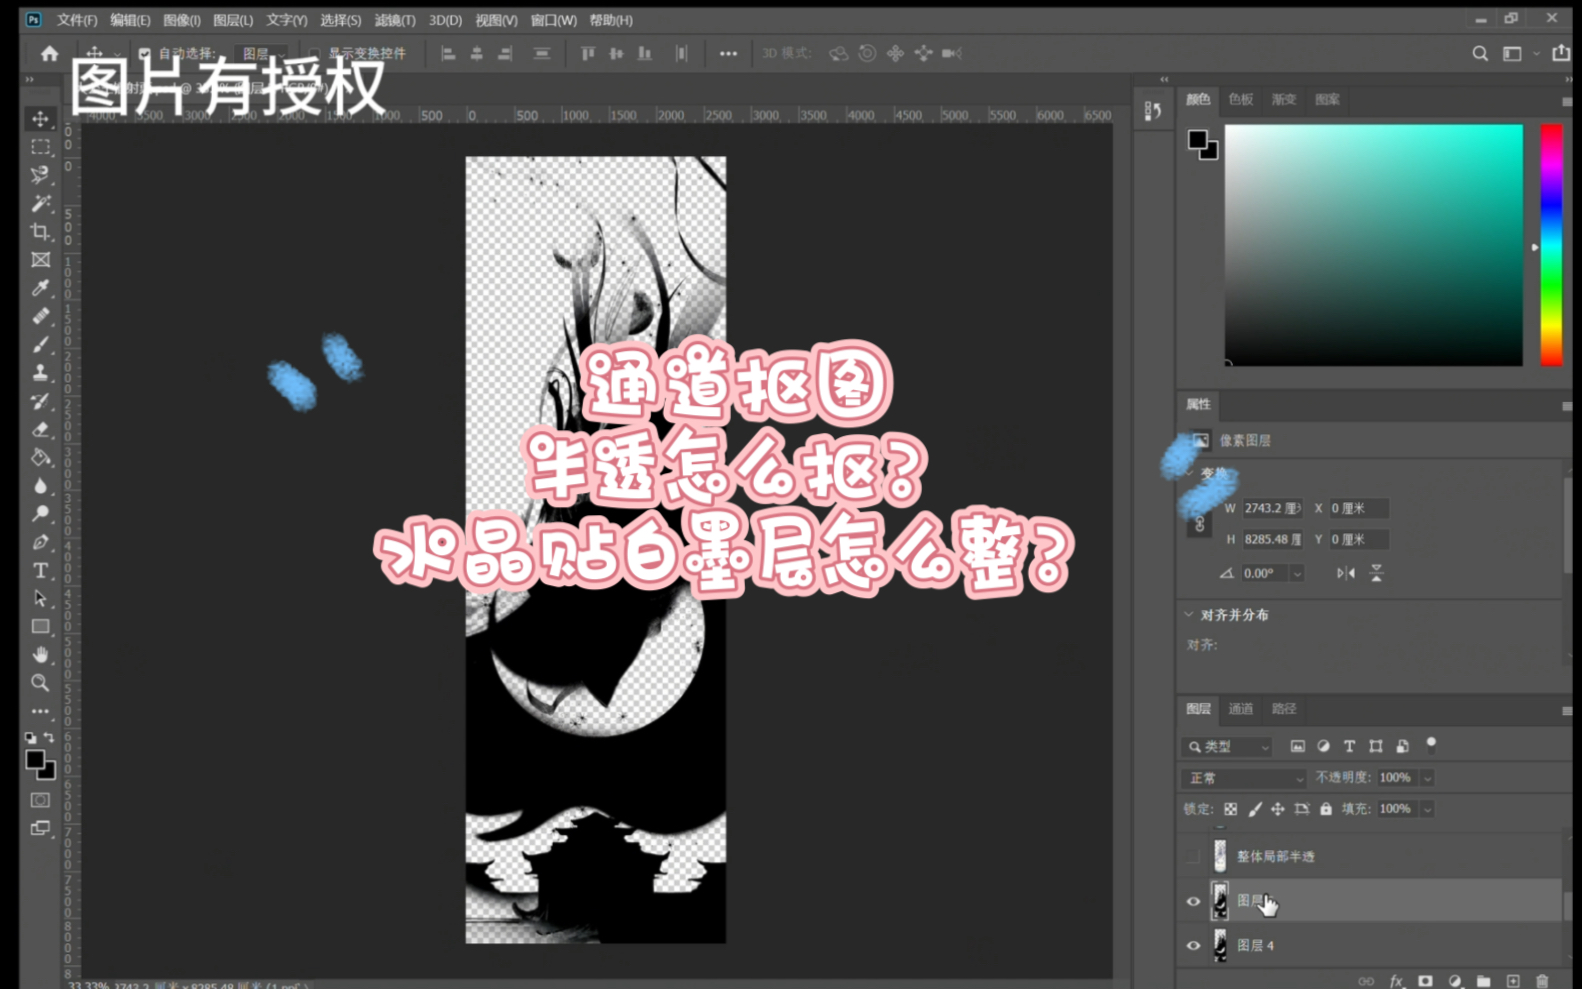Image resolution: width=1582 pixels, height=989 pixels.
Task: Open the 填充 slider dropdown arrow
Action: (1428, 809)
